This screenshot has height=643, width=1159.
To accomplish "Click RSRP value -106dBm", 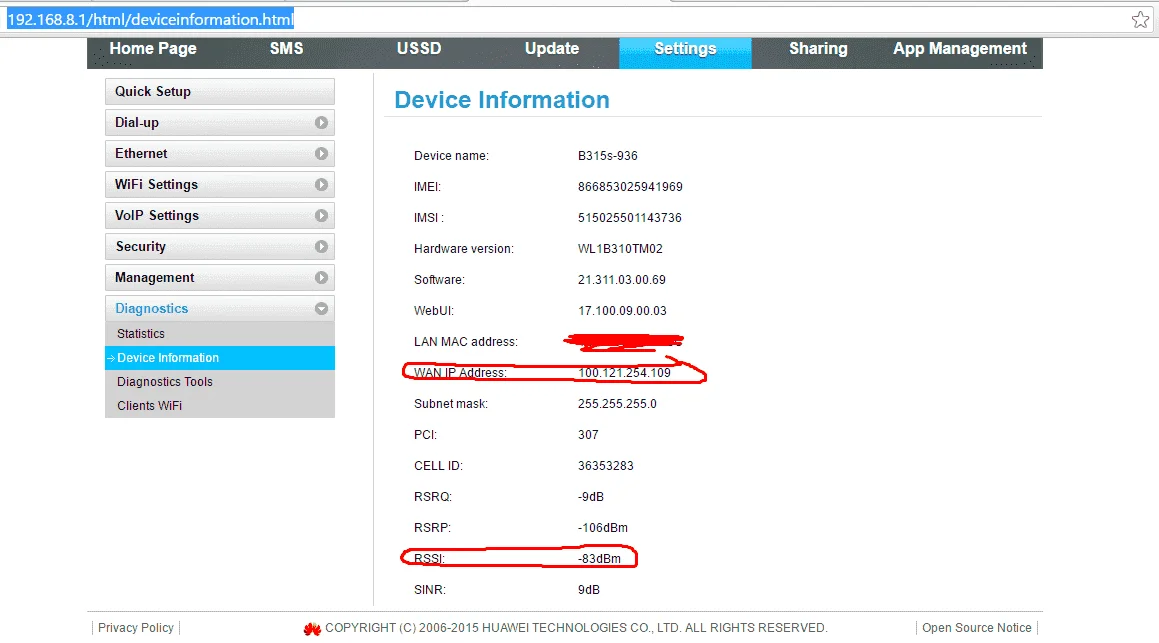I will [x=602, y=528].
